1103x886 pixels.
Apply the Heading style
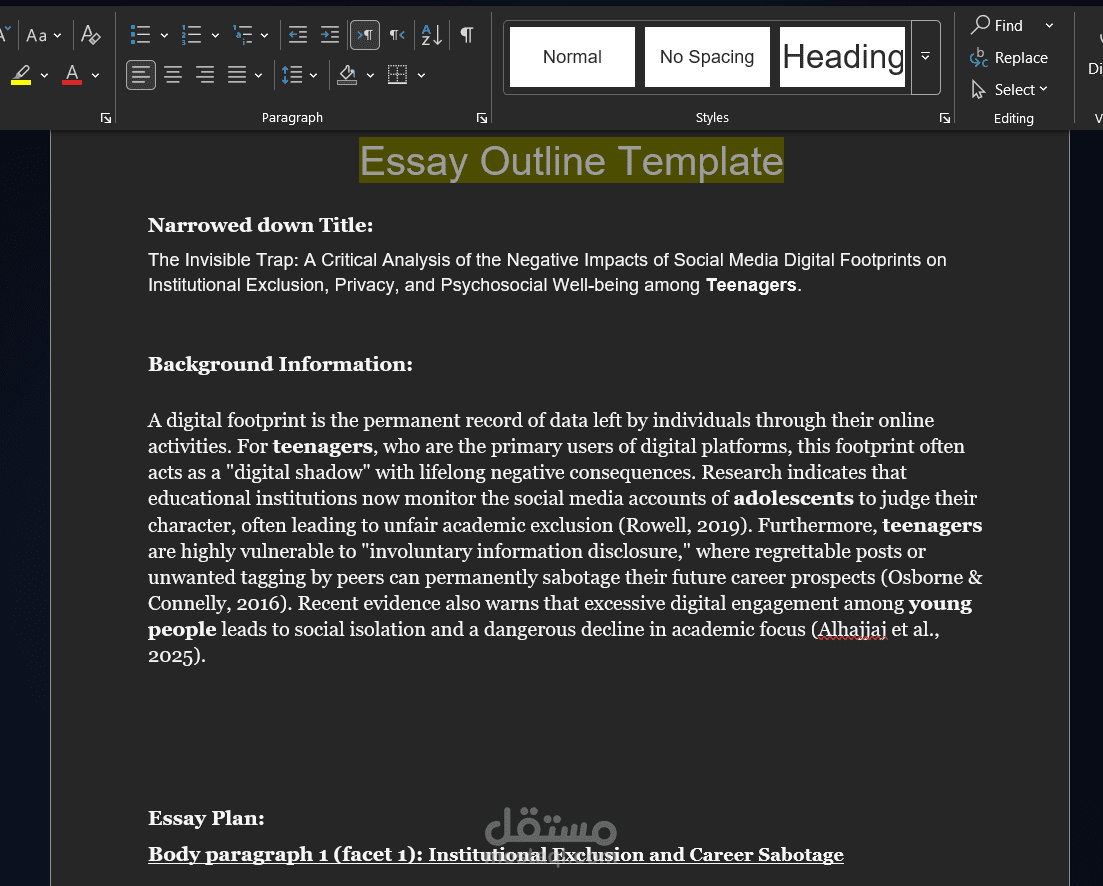pyautogui.click(x=842, y=57)
